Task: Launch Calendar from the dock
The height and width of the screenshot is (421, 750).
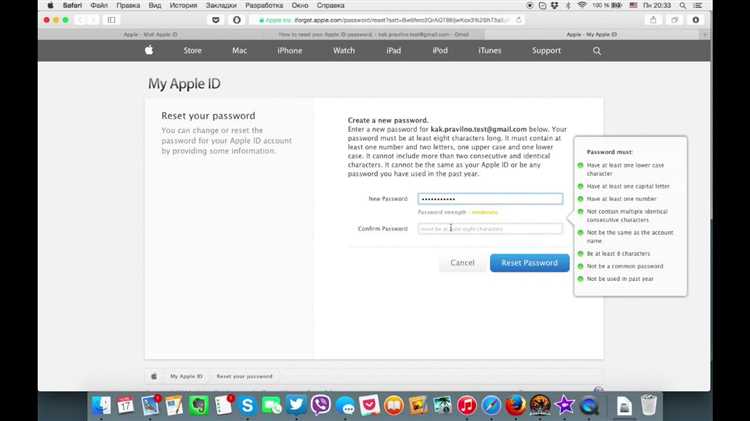Action: pos(125,405)
